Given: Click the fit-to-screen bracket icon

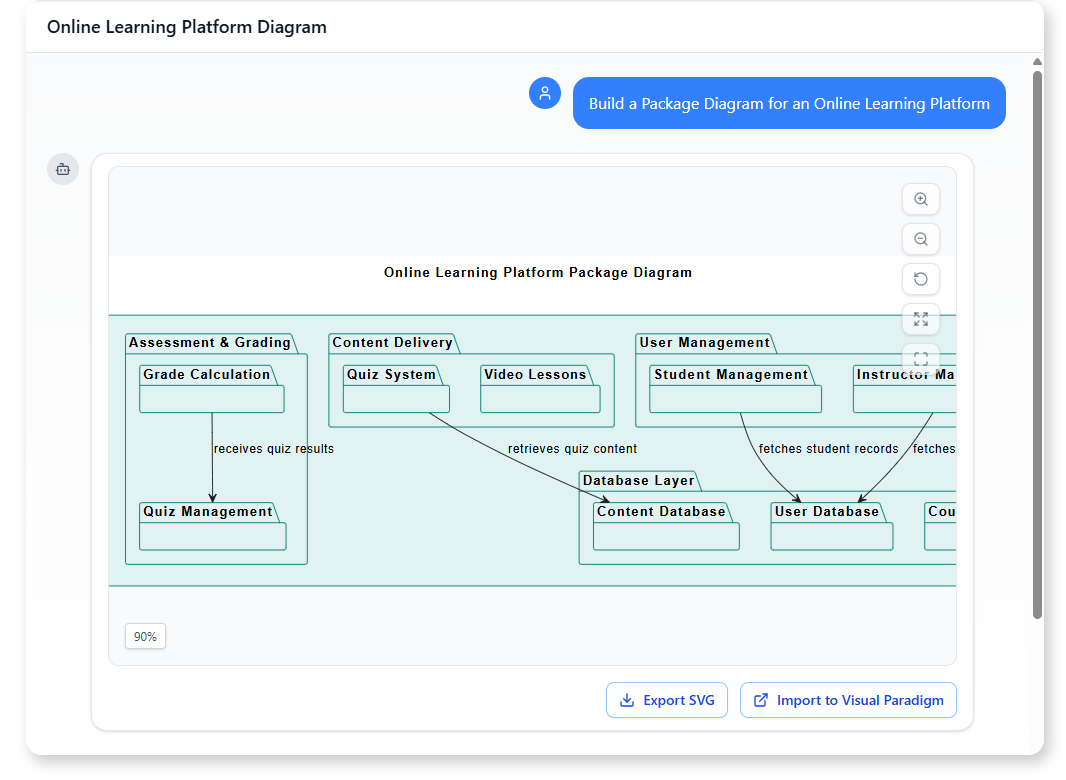Looking at the screenshot, I should coord(920,358).
